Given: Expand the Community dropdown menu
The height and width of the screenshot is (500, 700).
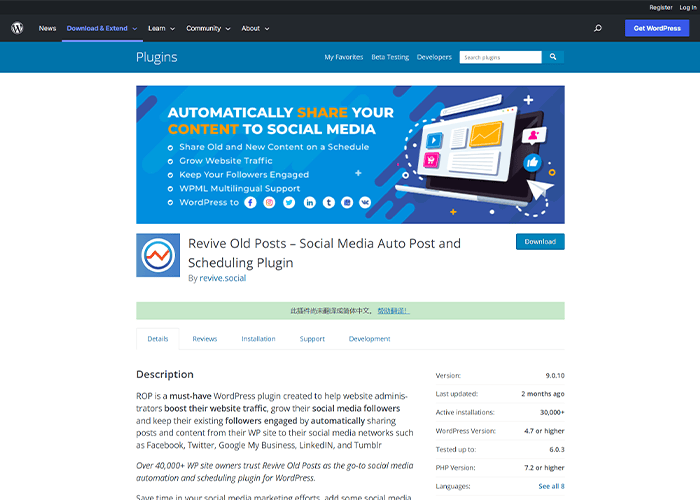Looking at the screenshot, I should [208, 28].
